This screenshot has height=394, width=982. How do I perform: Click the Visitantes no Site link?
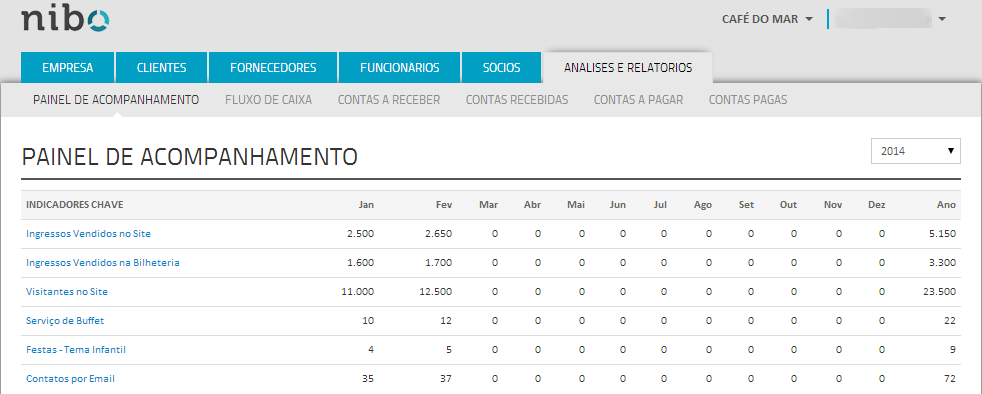pos(67,291)
